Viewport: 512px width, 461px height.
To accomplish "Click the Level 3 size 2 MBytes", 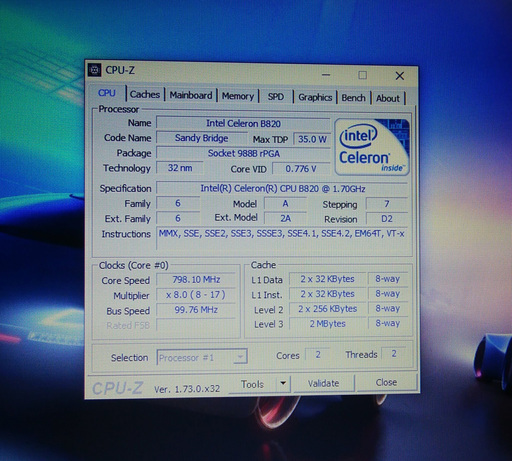I will (x=328, y=323).
